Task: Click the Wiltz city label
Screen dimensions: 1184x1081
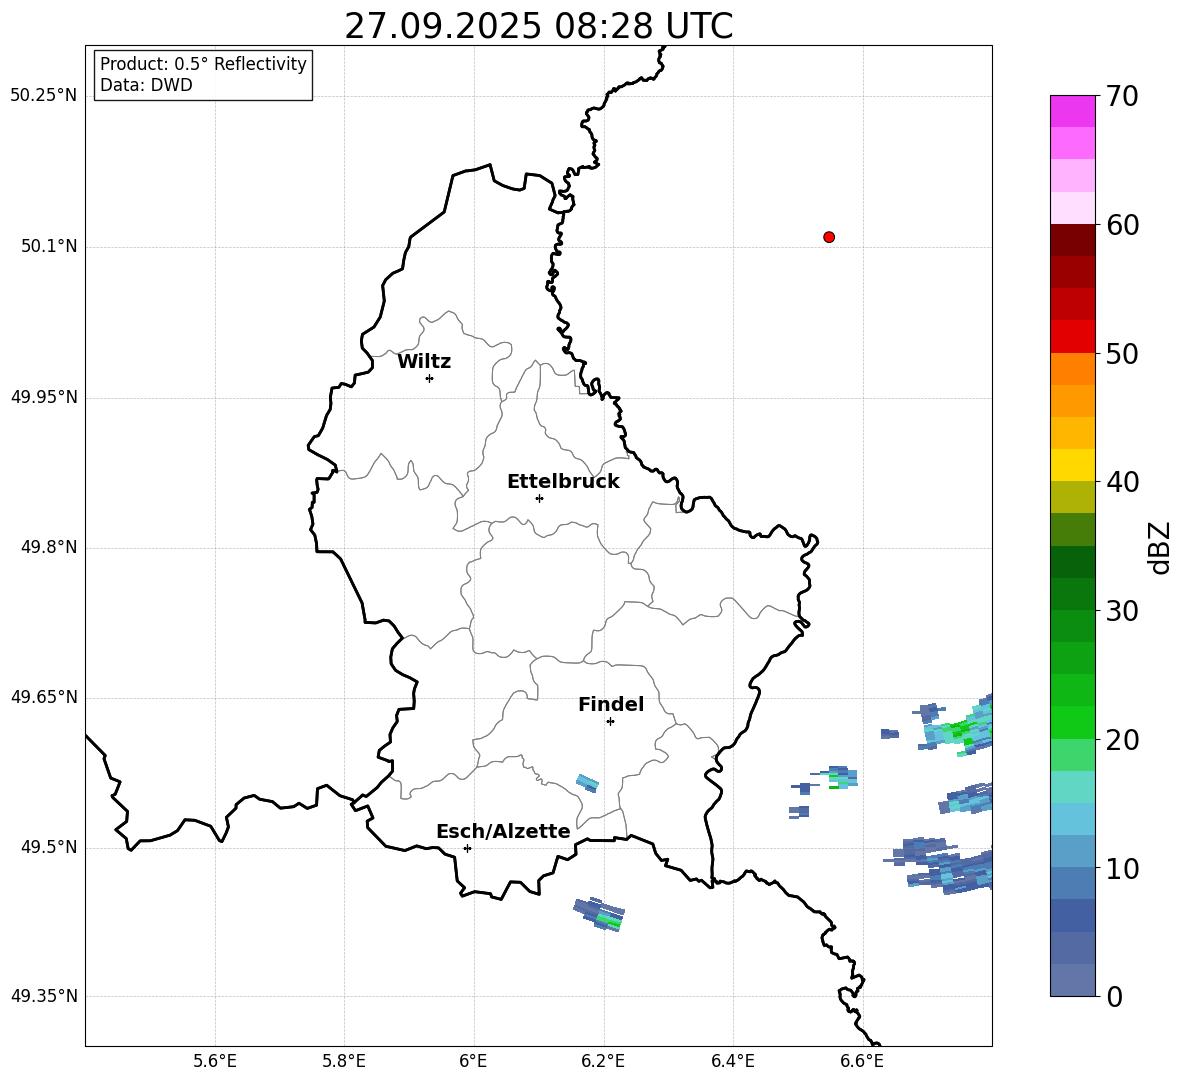Action: [x=424, y=362]
